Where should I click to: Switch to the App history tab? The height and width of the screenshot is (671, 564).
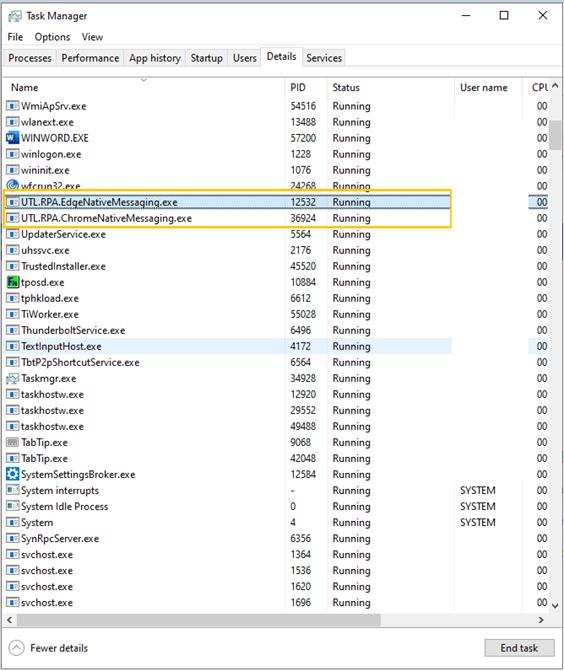point(155,58)
